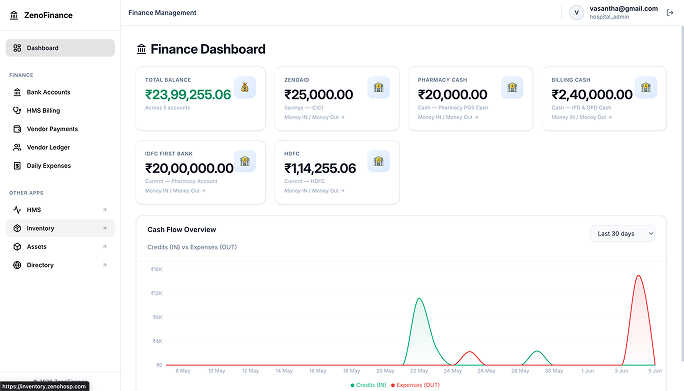
Task: Expand the HMS app menu arrow
Action: click(105, 210)
